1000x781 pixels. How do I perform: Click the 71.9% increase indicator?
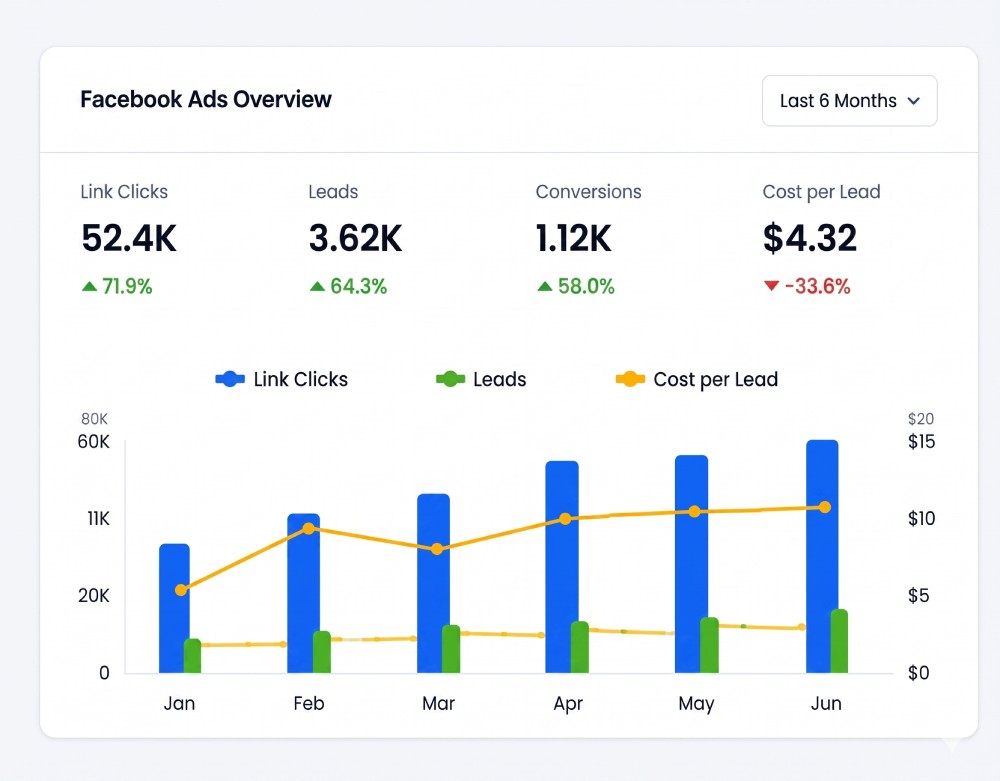[x=117, y=287]
